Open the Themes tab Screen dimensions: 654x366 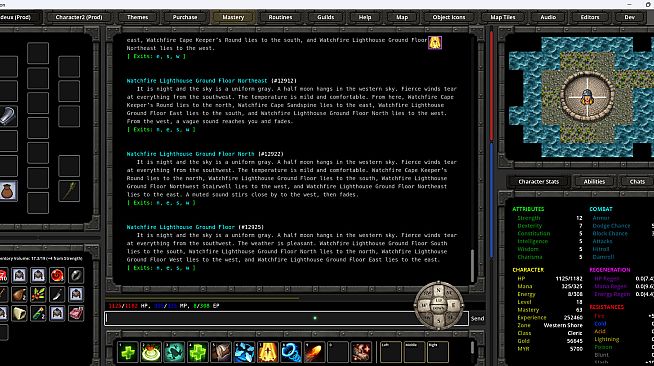point(138,17)
